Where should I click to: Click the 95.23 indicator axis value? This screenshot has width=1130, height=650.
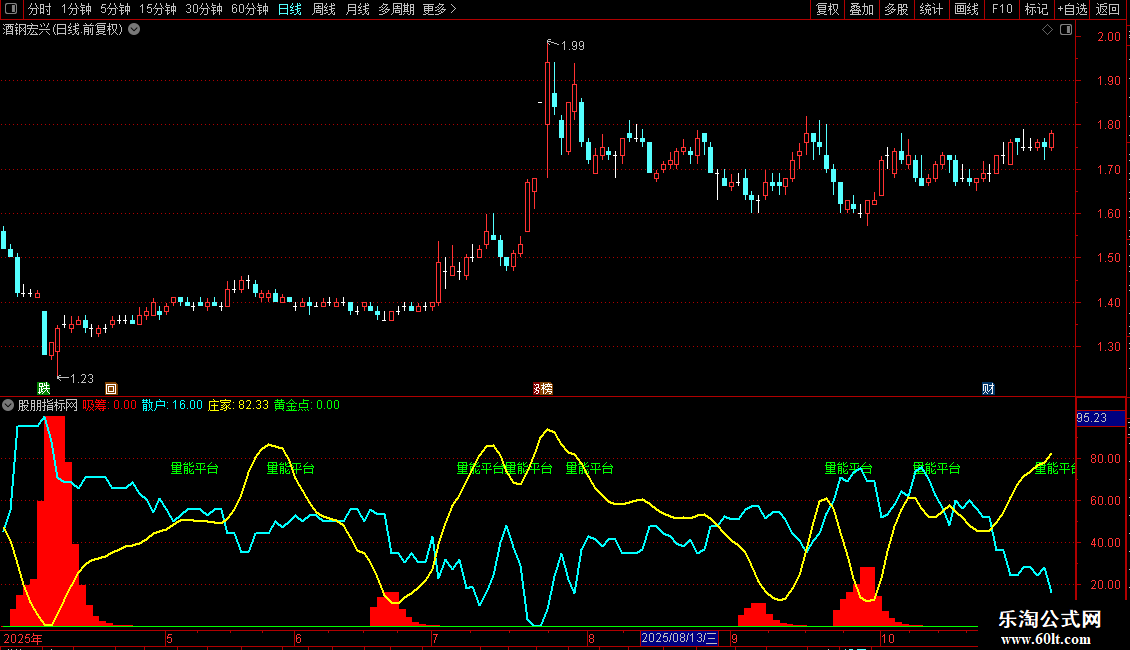pyautogui.click(x=1092, y=418)
